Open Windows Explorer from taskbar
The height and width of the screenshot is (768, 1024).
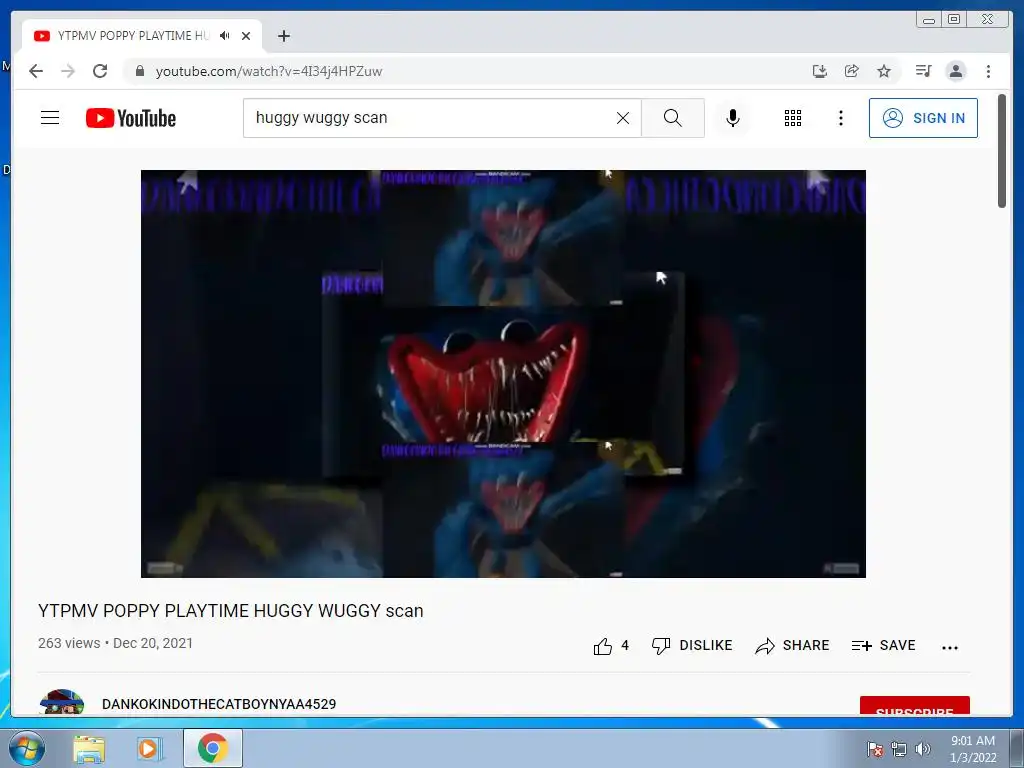[89, 748]
